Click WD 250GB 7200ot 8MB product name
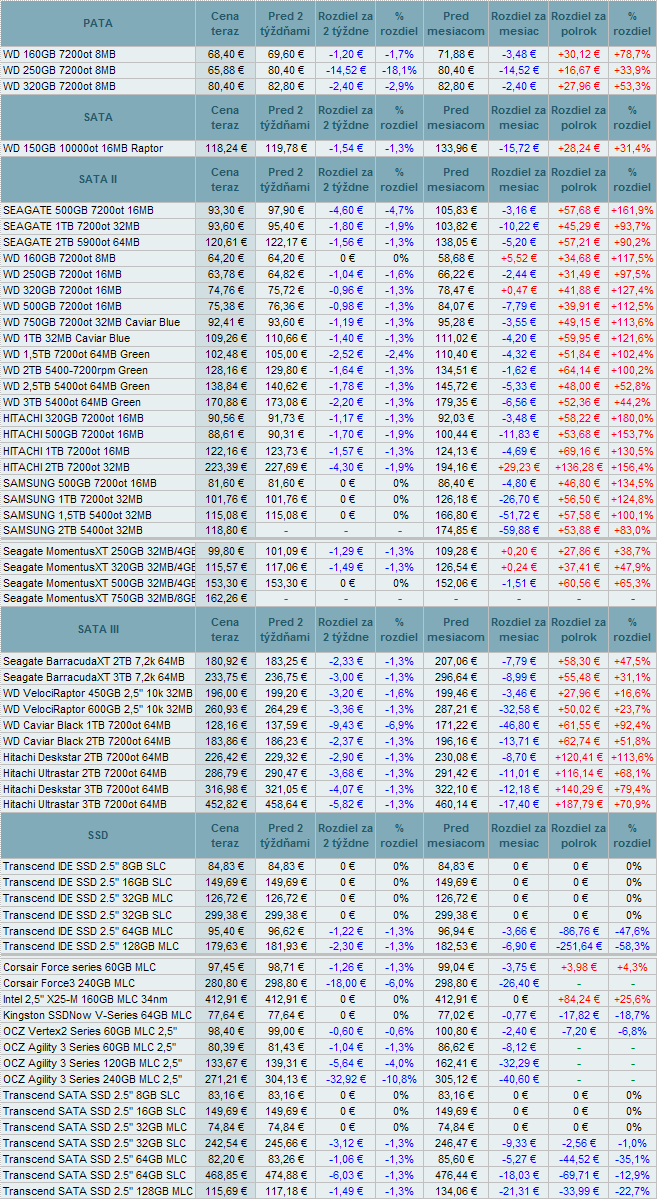Image resolution: width=657 pixels, height=1199 pixels. coord(60,70)
